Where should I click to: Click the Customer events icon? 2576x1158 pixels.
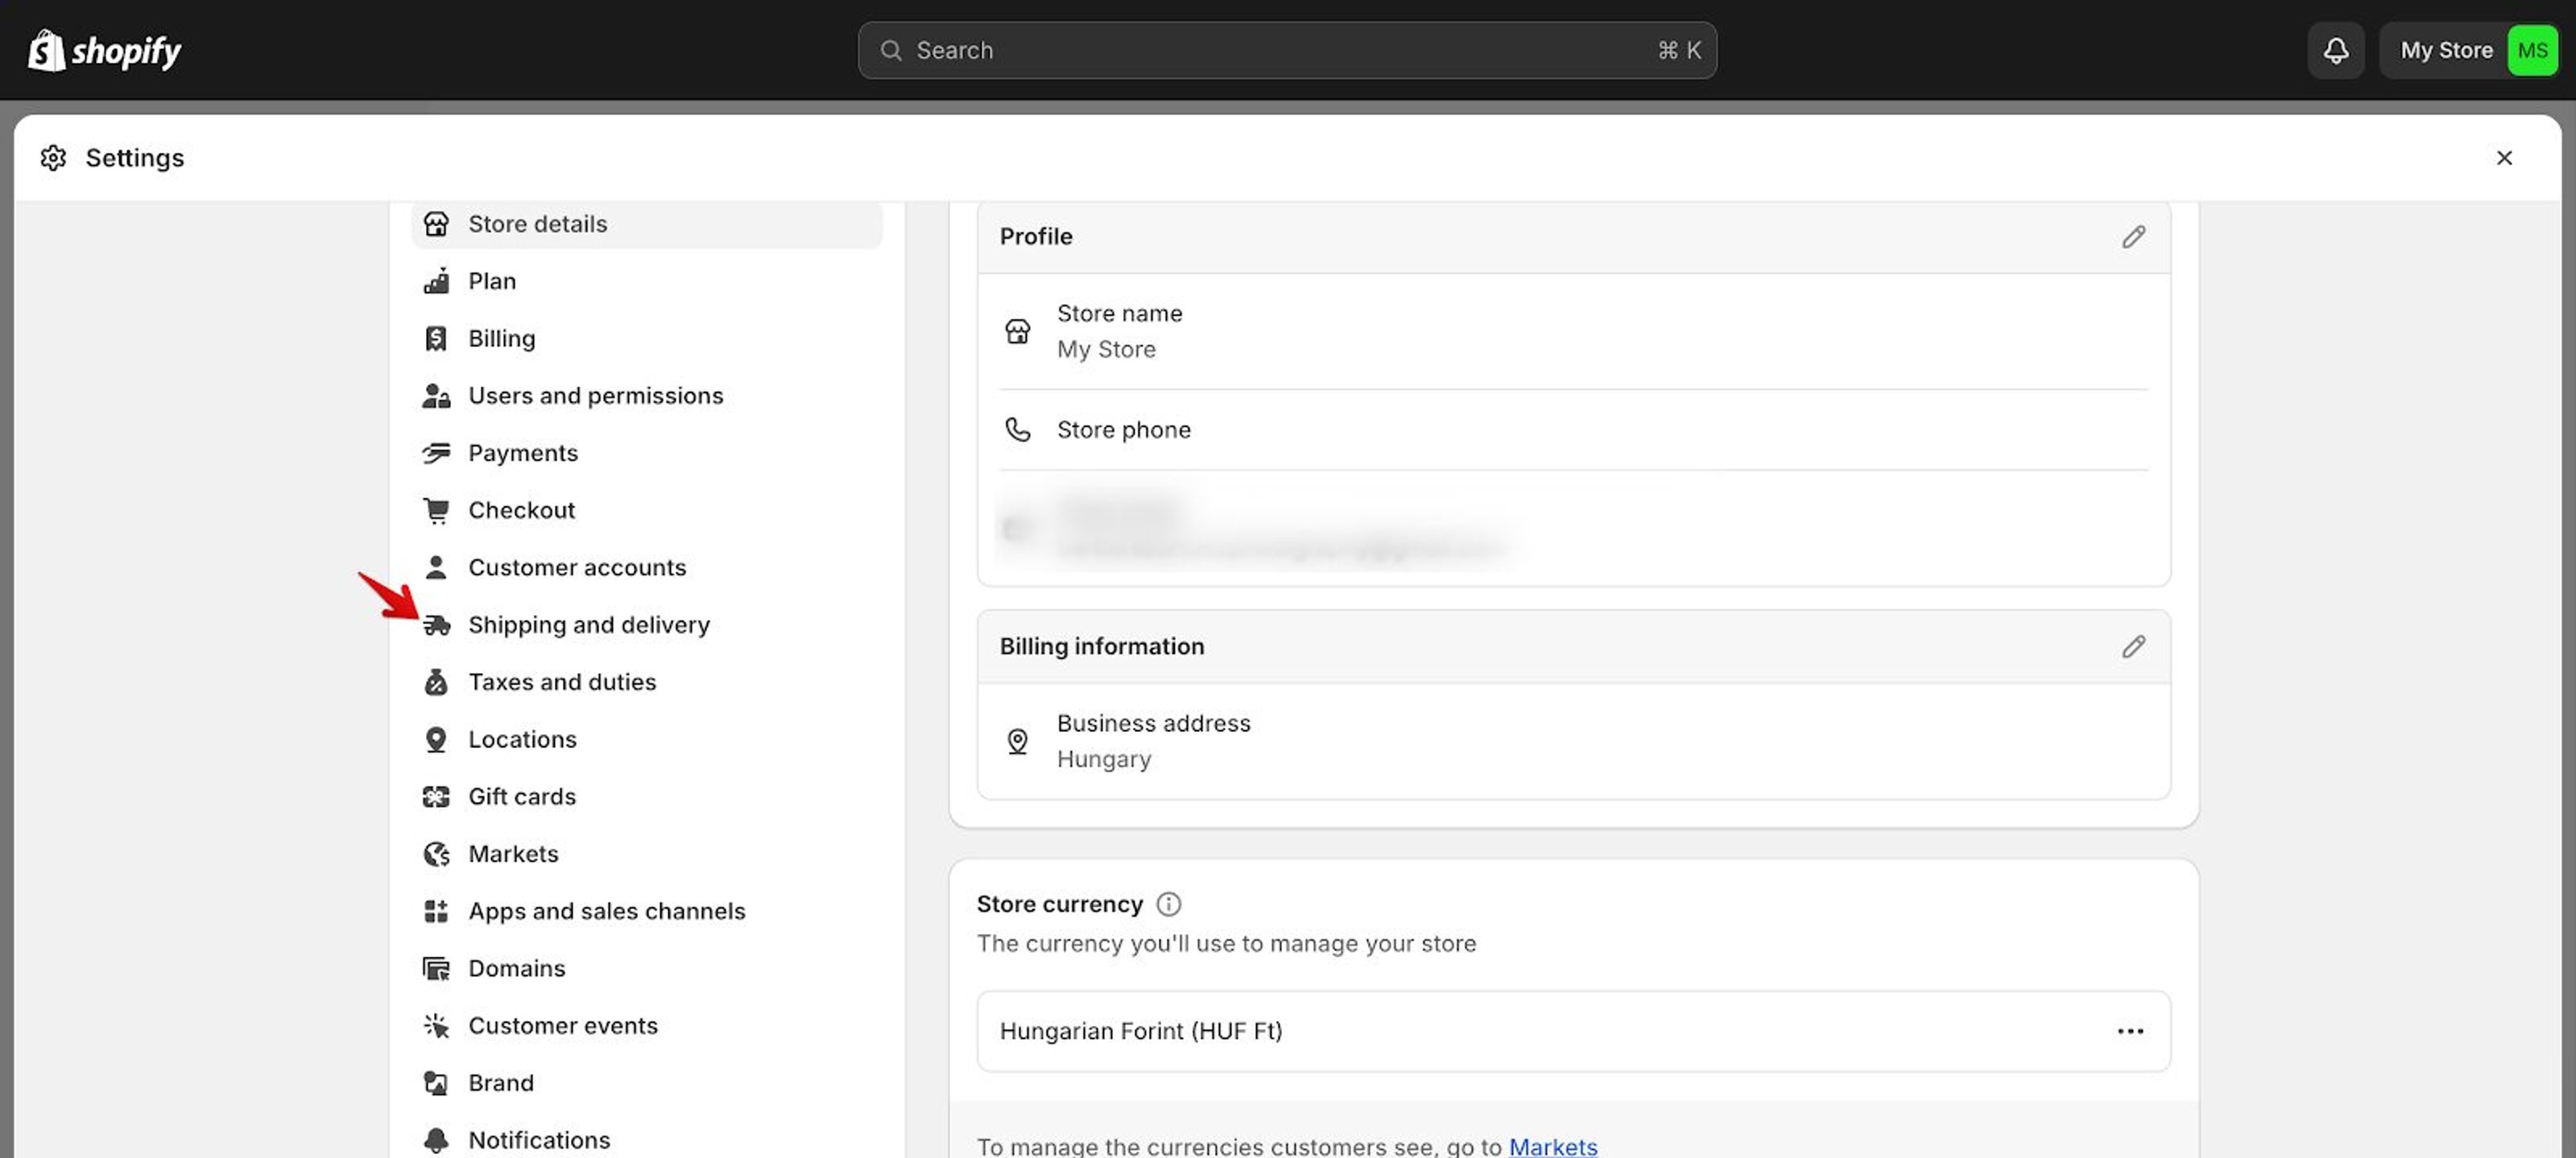click(436, 1026)
